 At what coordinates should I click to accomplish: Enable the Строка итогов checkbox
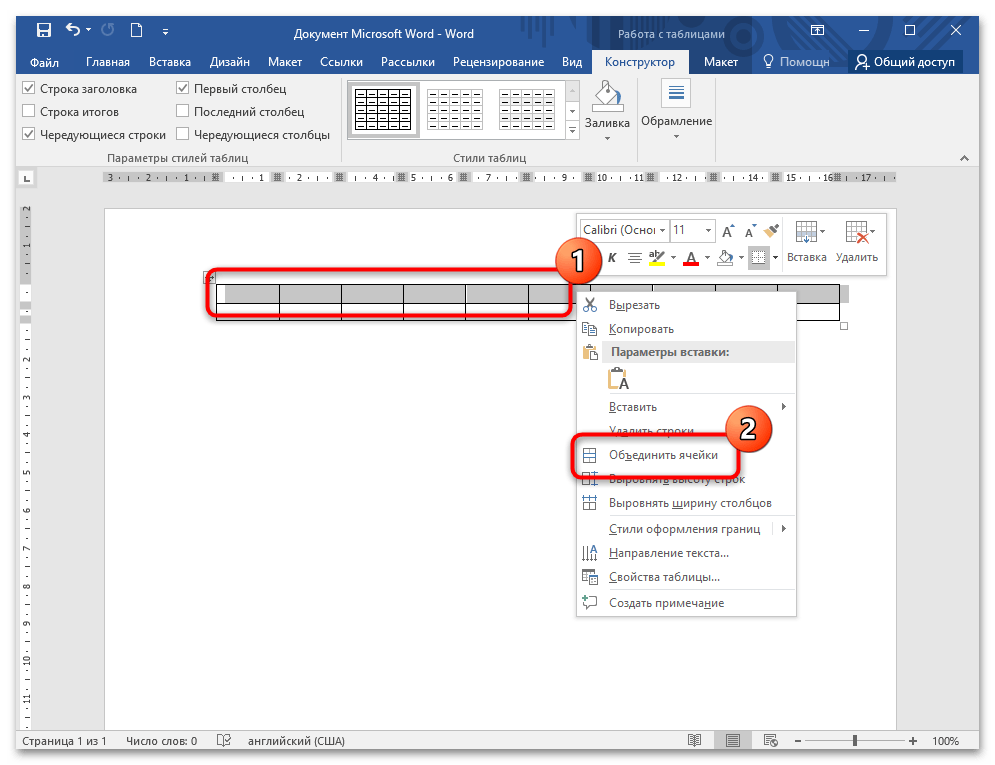(x=29, y=111)
